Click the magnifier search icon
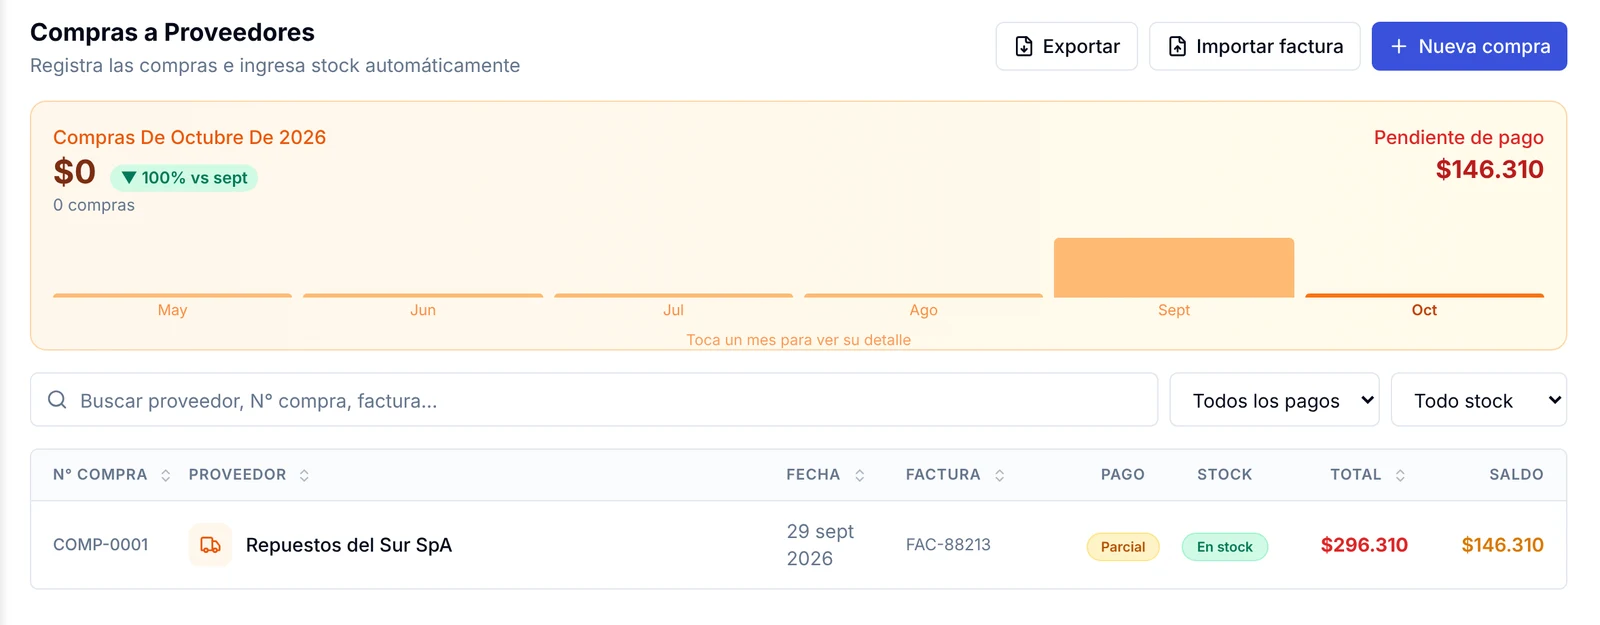This screenshot has height=625, width=1600. coord(58,400)
